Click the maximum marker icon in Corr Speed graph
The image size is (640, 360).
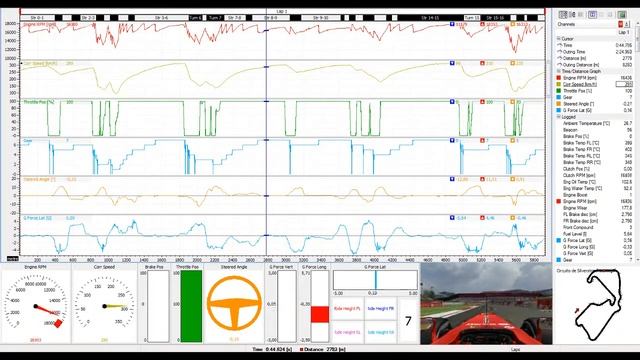(482, 63)
